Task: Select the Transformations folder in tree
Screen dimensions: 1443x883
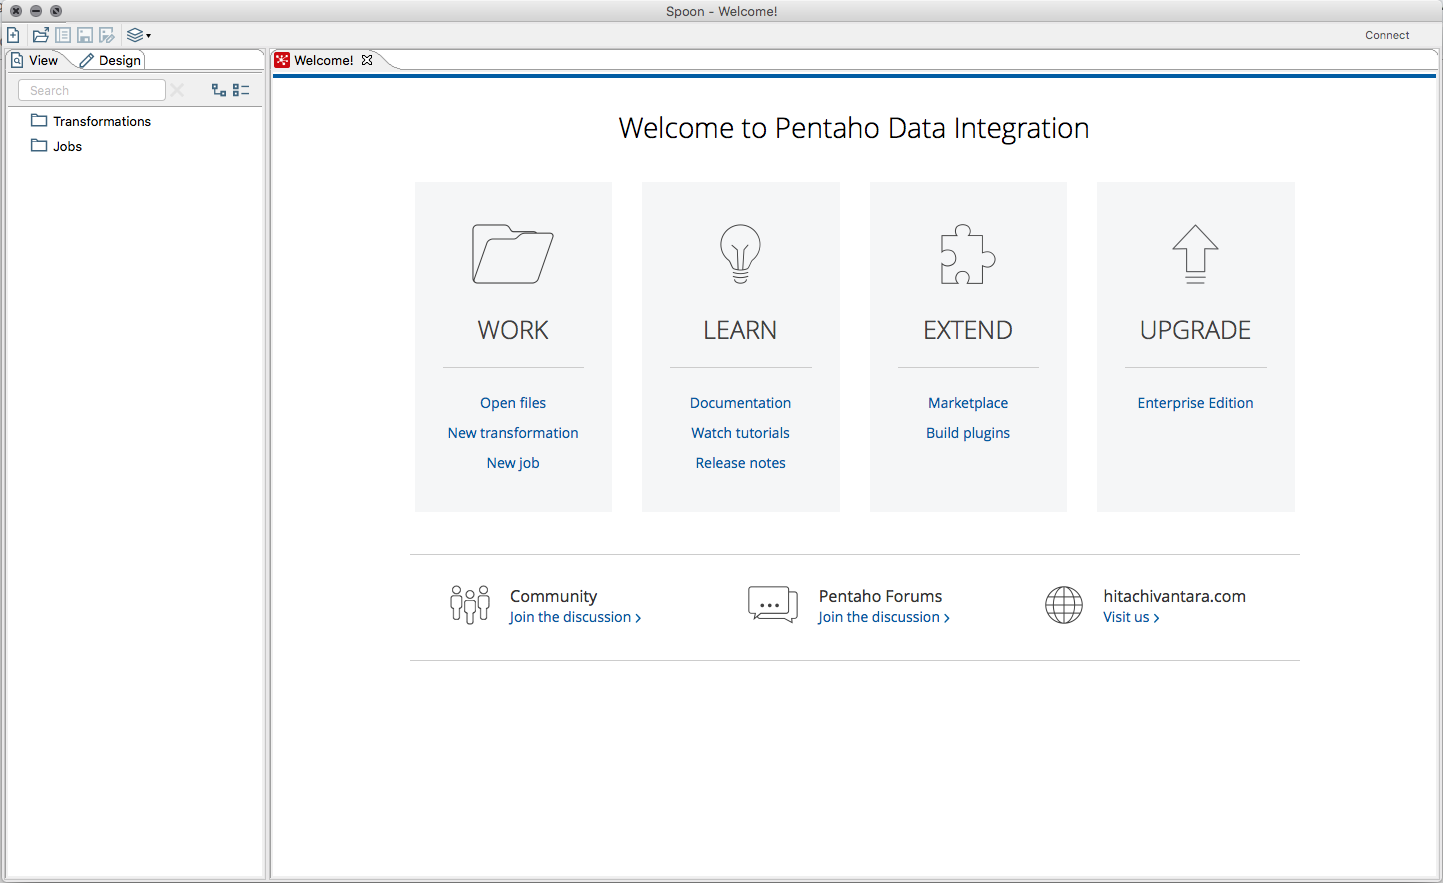Action: click(x=91, y=121)
